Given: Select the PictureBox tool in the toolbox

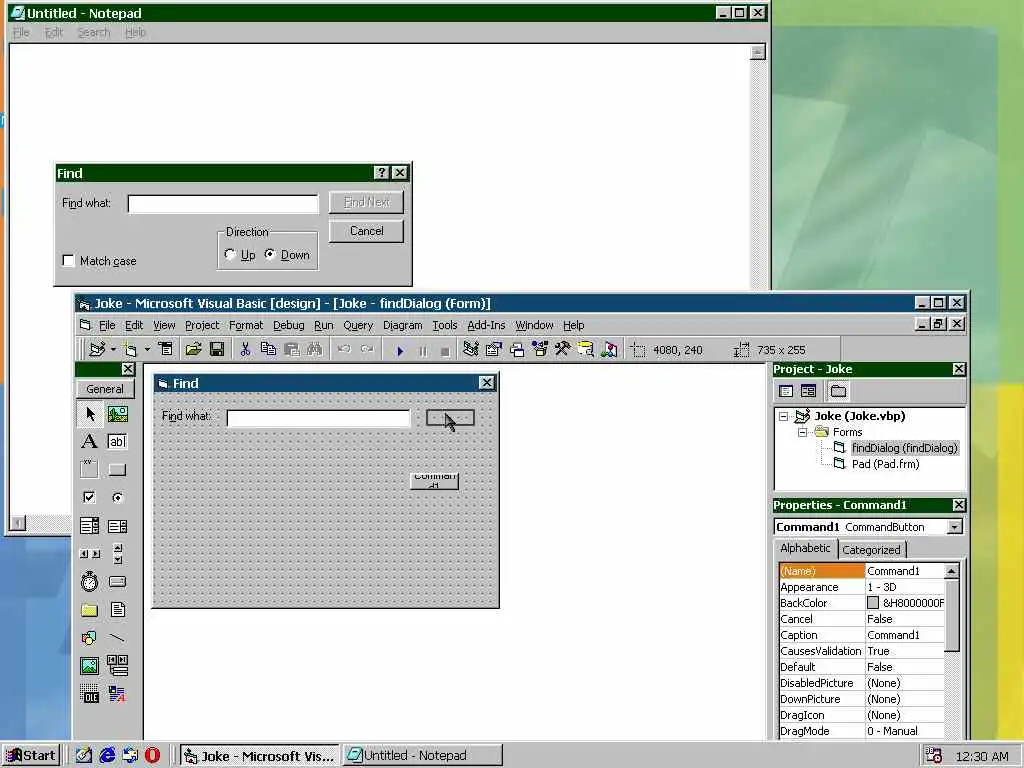Looking at the screenshot, I should [118, 413].
